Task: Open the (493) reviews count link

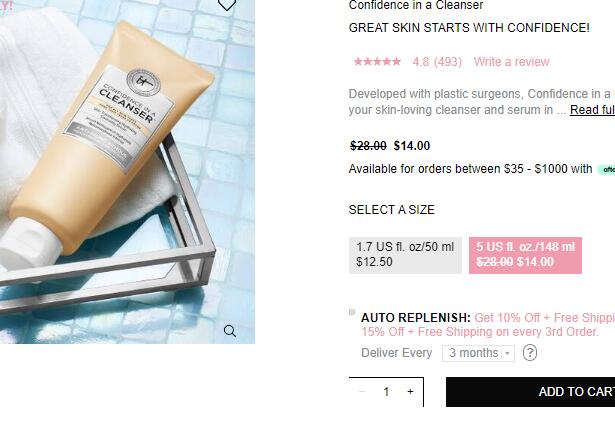Action: click(x=448, y=62)
